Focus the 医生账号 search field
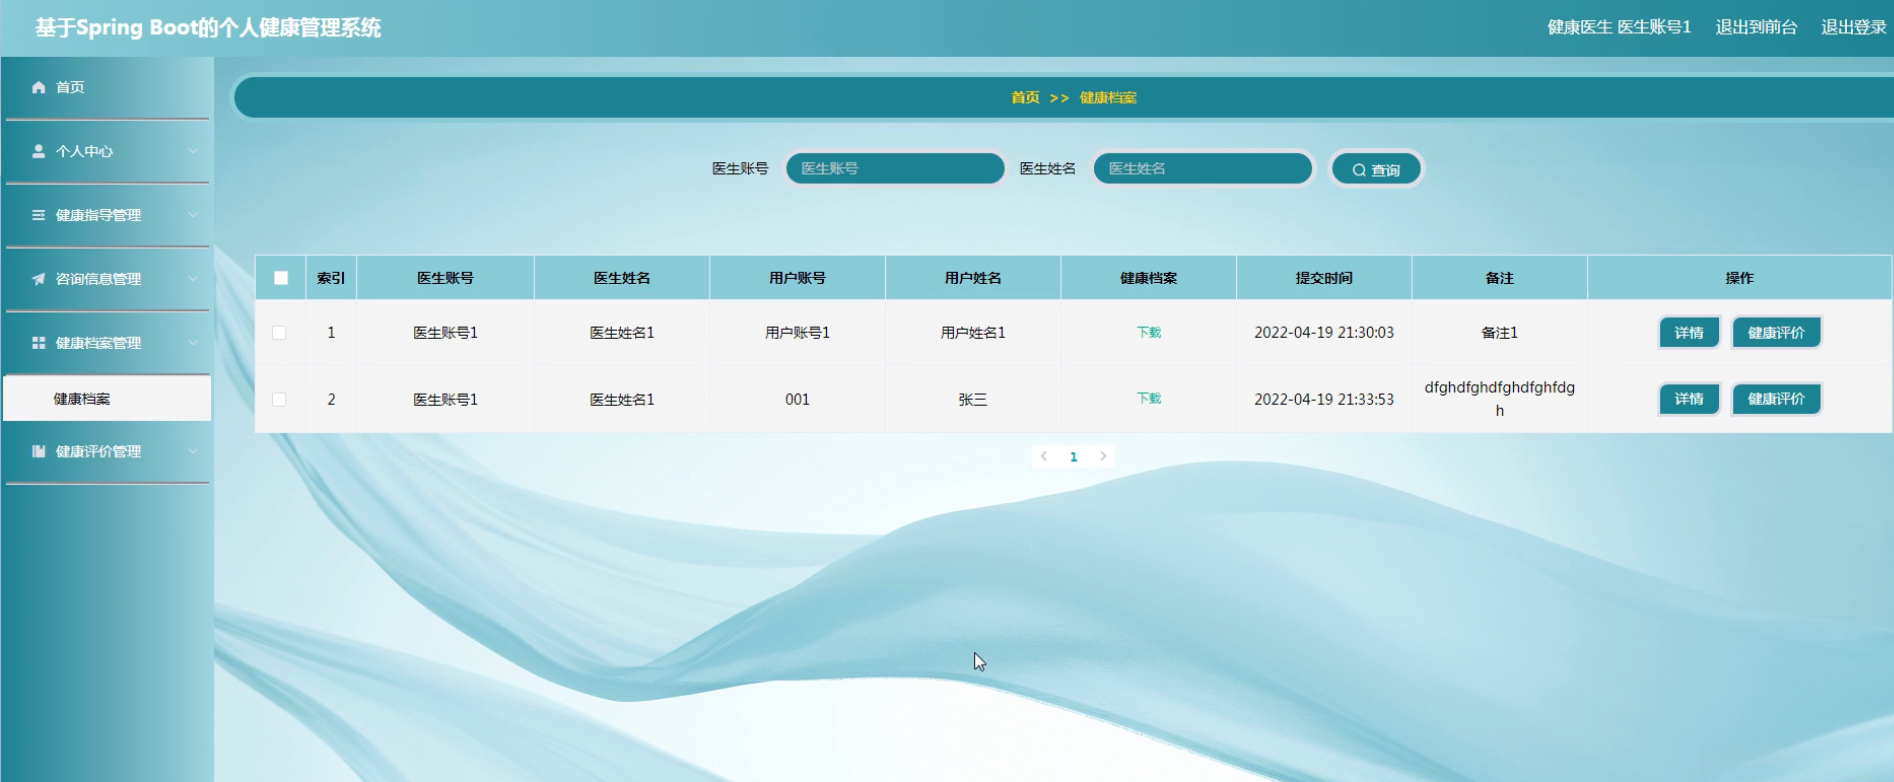 click(895, 168)
